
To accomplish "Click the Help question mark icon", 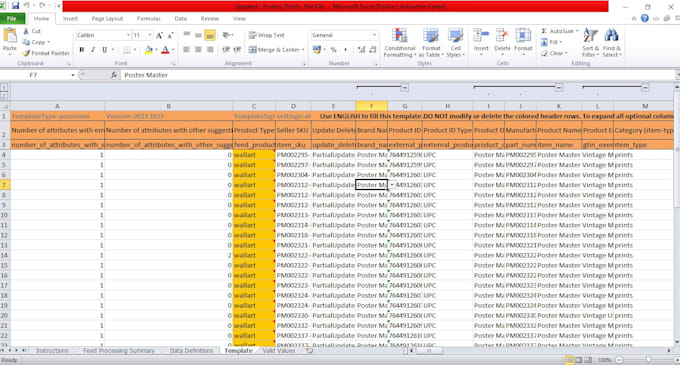I will pyautogui.click(x=645, y=18).
